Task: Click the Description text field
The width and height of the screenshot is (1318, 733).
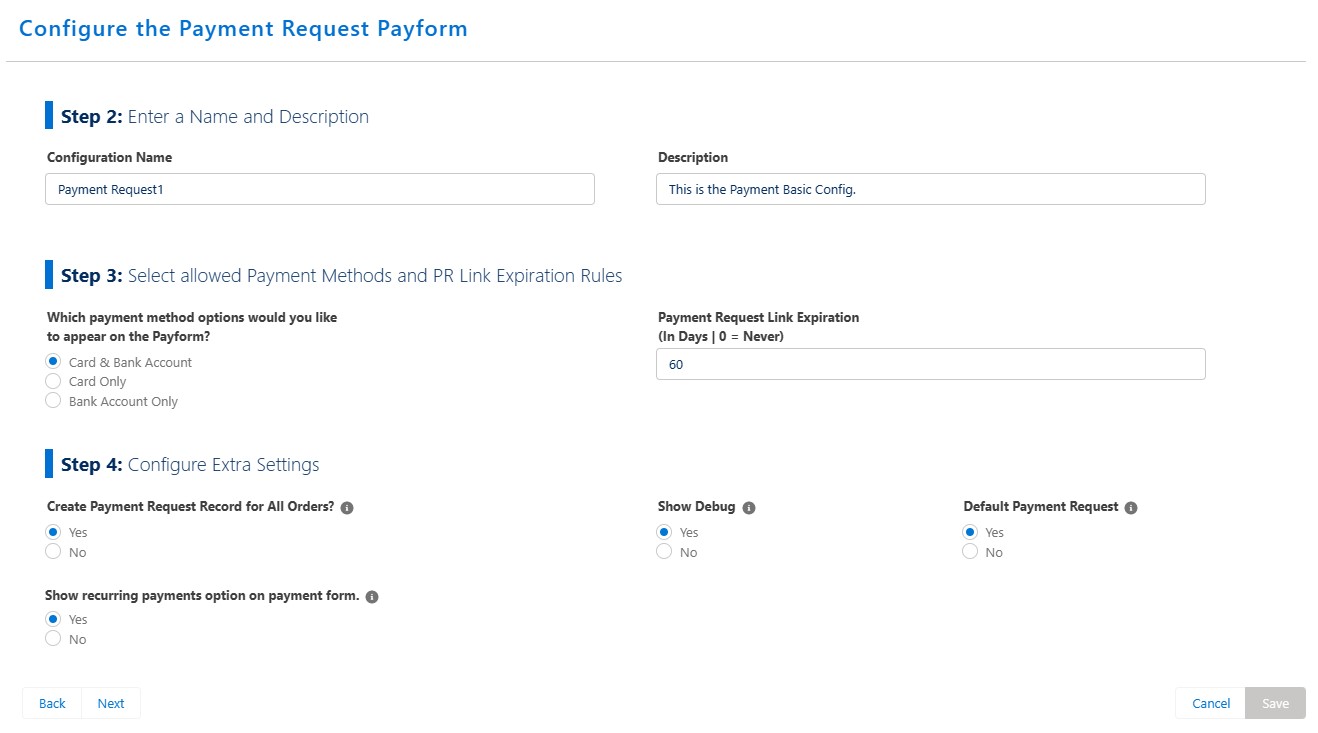Action: (x=930, y=189)
